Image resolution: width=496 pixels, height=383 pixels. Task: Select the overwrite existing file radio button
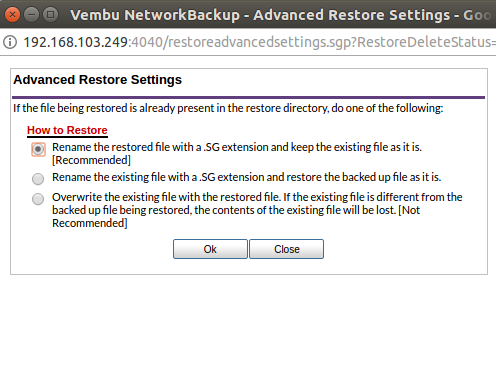(38, 199)
